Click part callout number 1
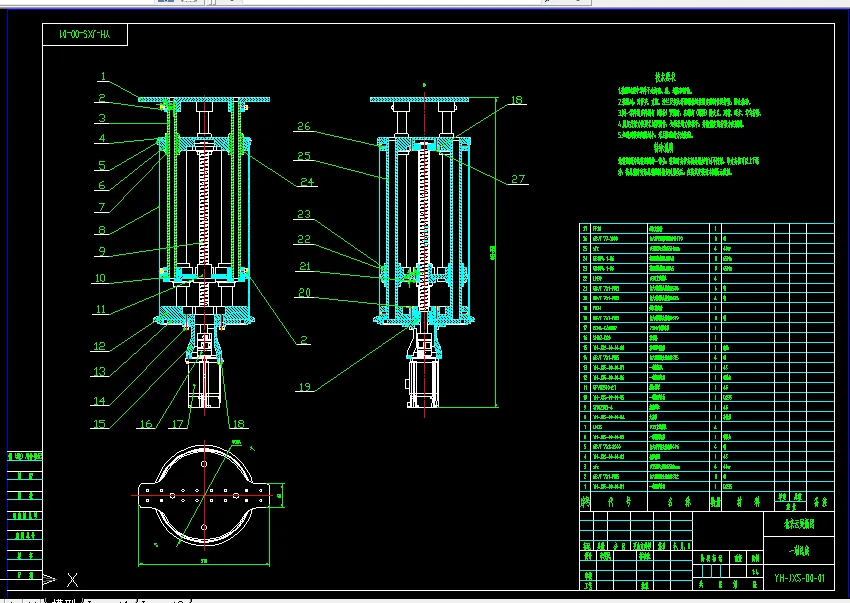This screenshot has height=603, width=850. point(103,76)
